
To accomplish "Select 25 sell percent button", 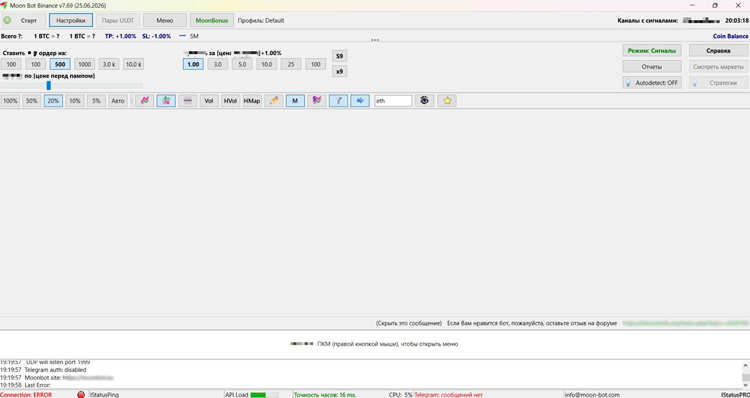I will (291, 64).
